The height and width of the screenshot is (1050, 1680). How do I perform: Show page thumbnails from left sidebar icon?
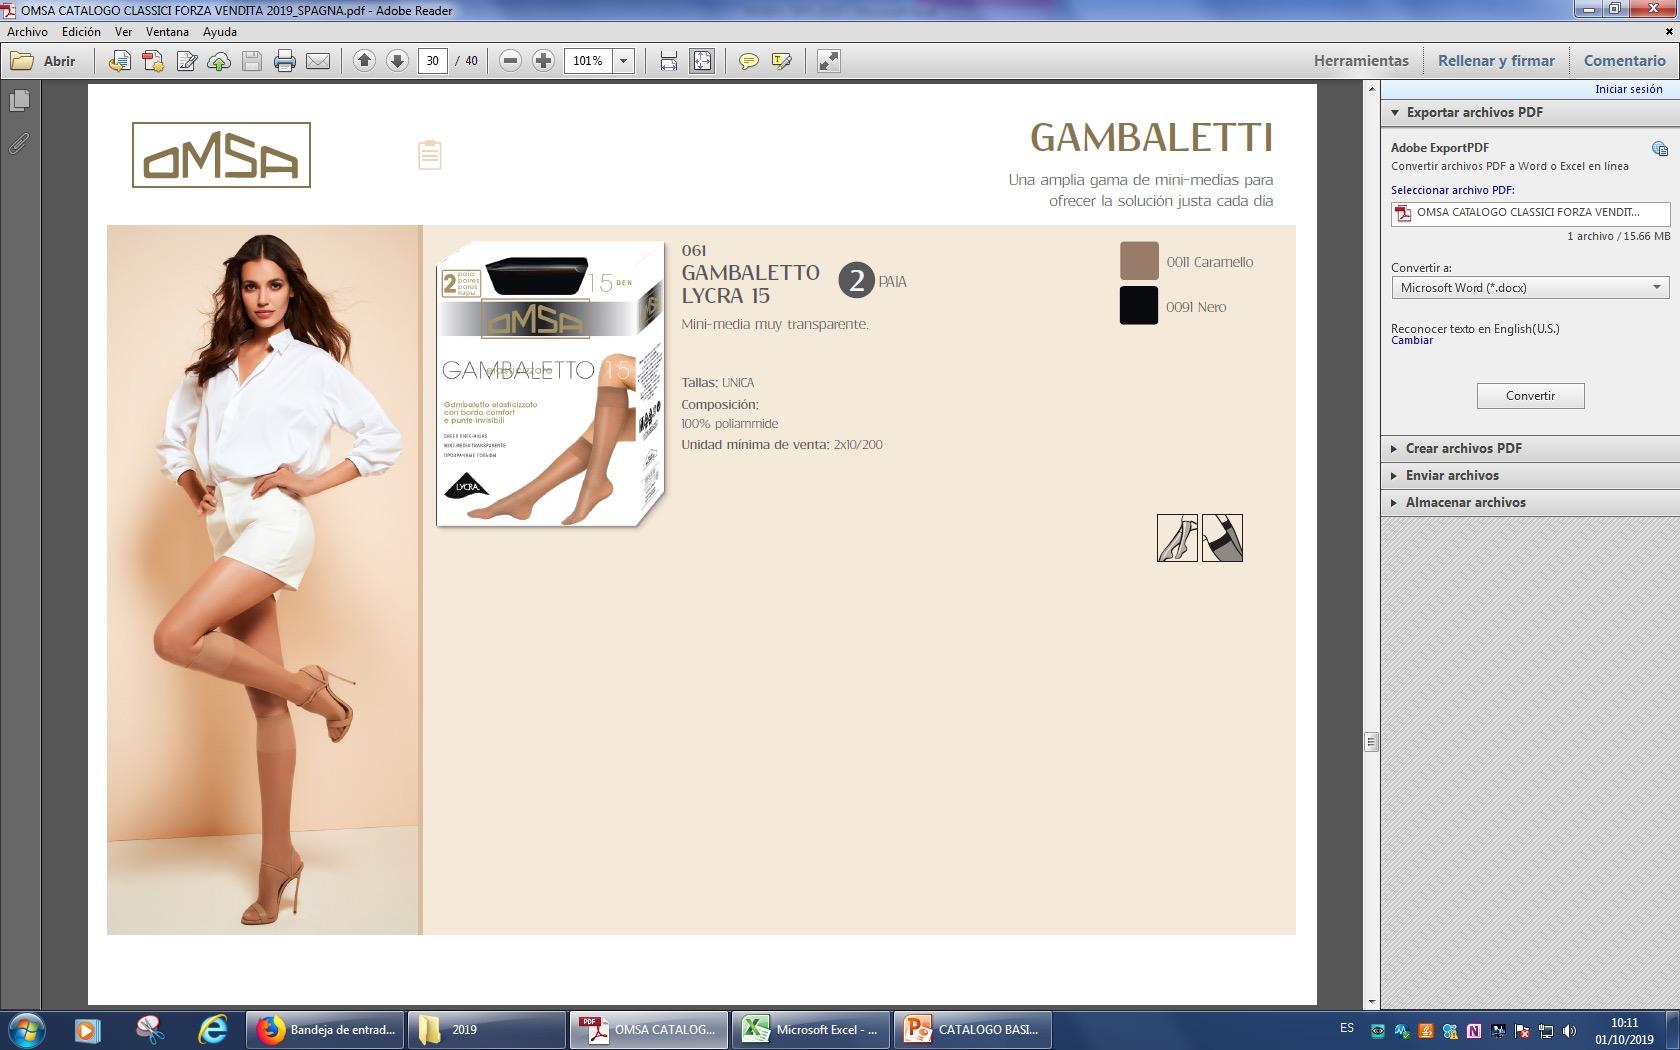(x=19, y=101)
